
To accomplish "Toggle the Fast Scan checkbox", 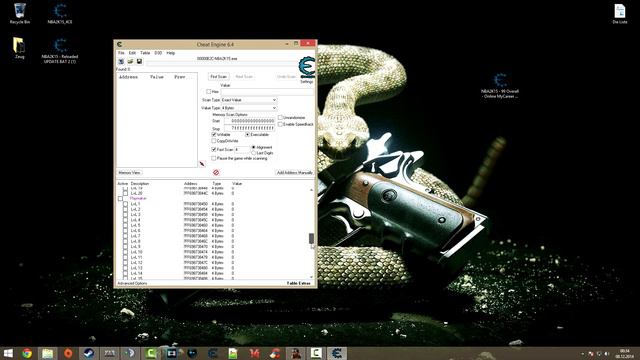I will tap(214, 149).
